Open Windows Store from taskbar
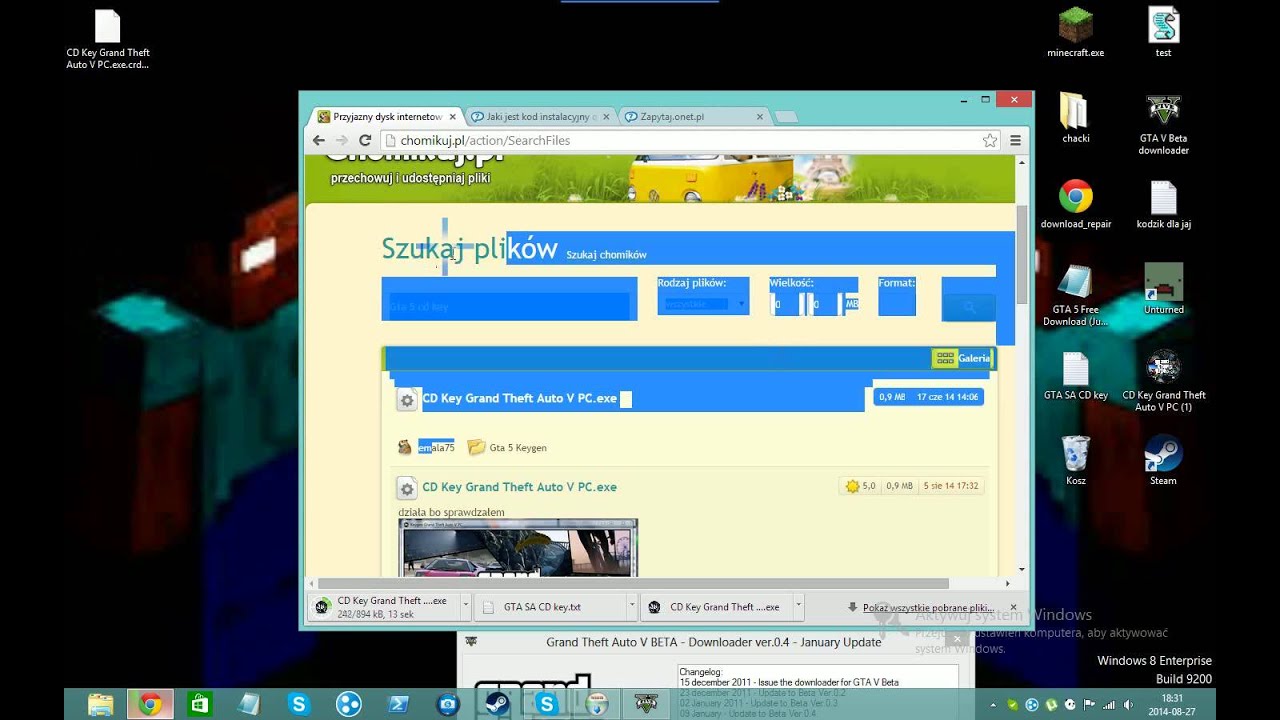Screen dimensions: 1280x720 pyautogui.click(x=200, y=704)
